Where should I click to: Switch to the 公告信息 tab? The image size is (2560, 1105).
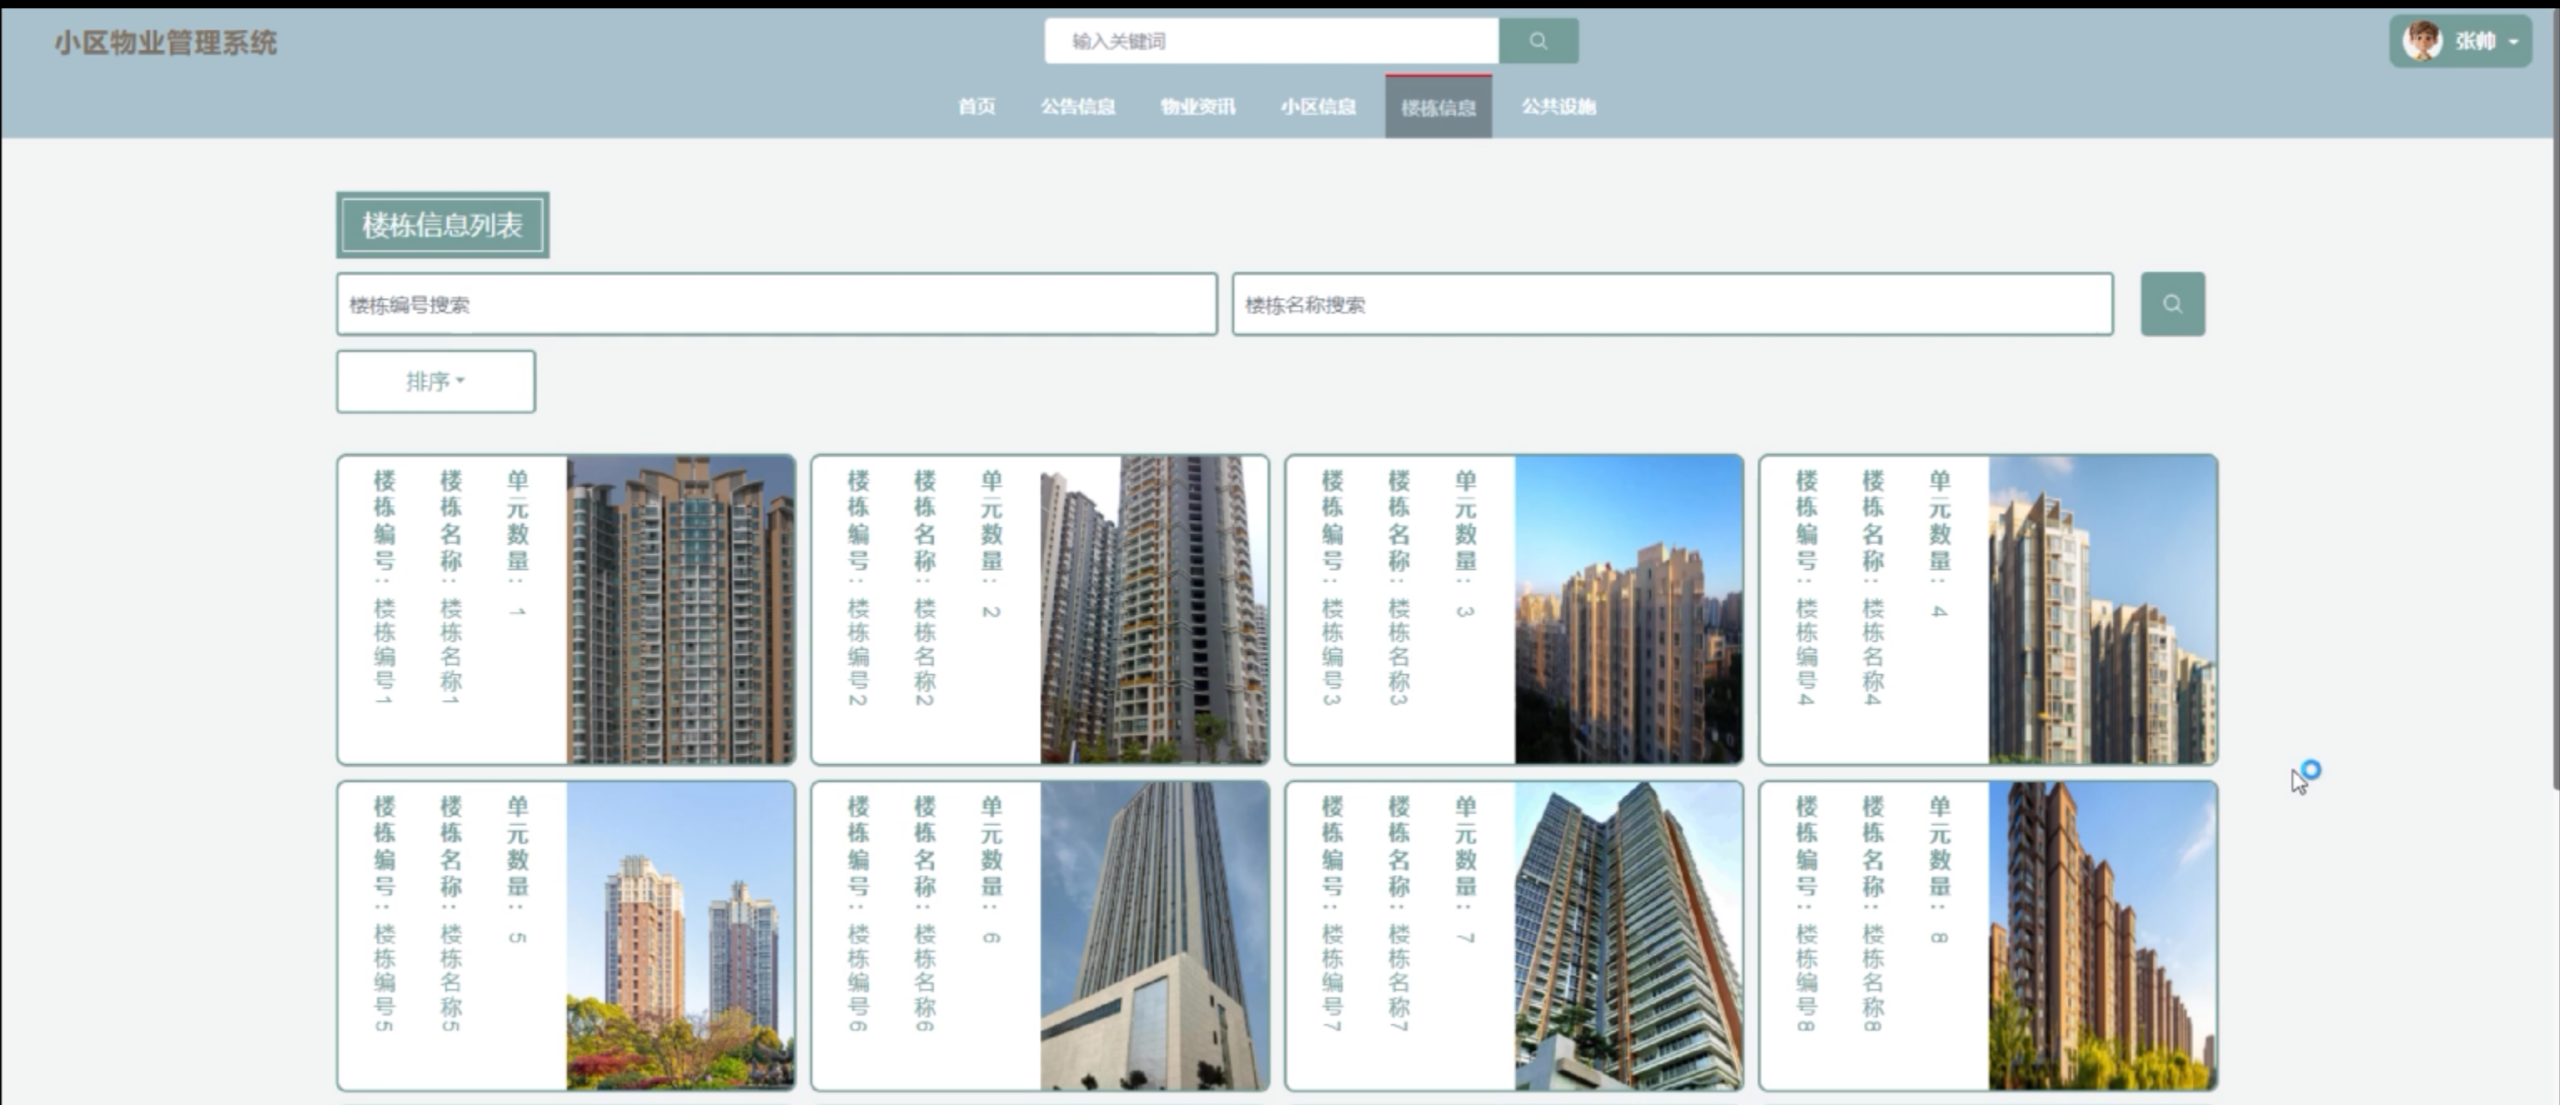pos(1080,106)
